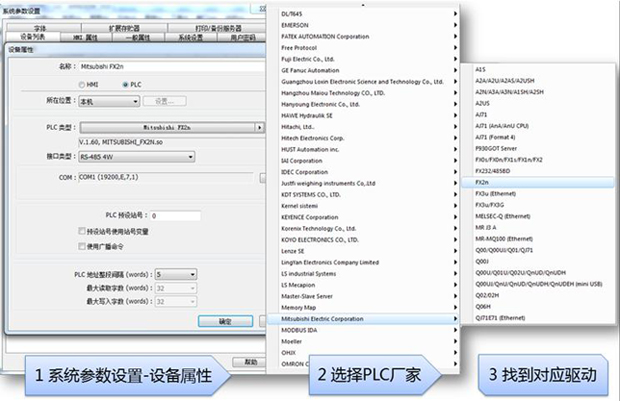Expand the arrow beside IAI Corporation
Image resolution: width=620 pixels, height=401 pixels.
456,161
